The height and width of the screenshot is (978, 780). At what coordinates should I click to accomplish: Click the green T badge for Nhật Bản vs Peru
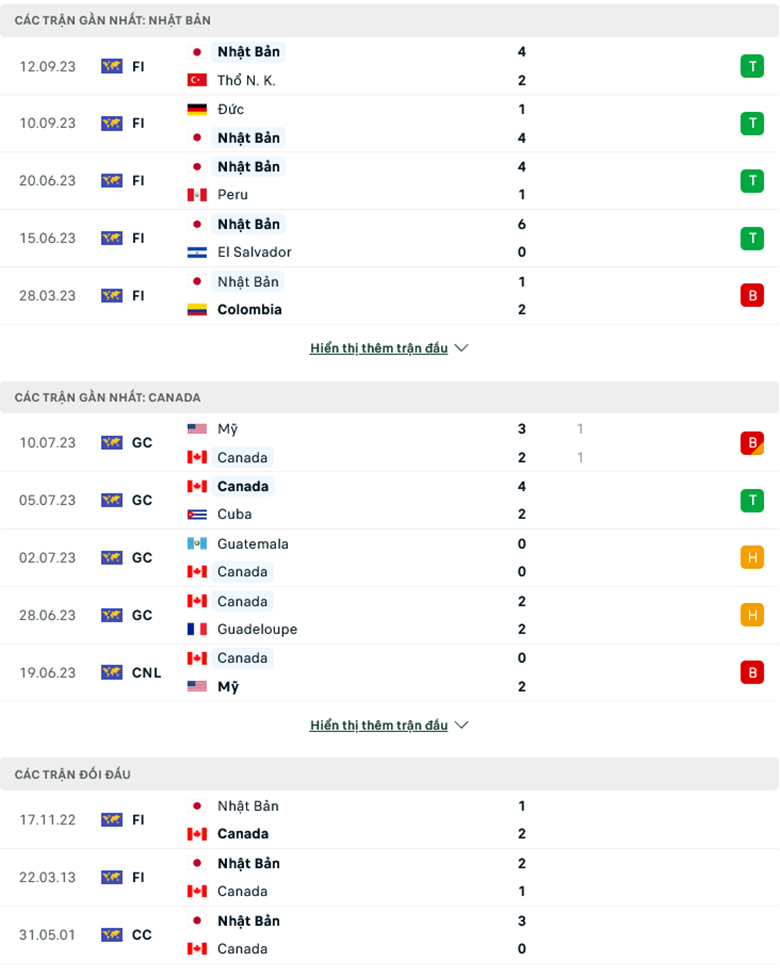pos(753,181)
